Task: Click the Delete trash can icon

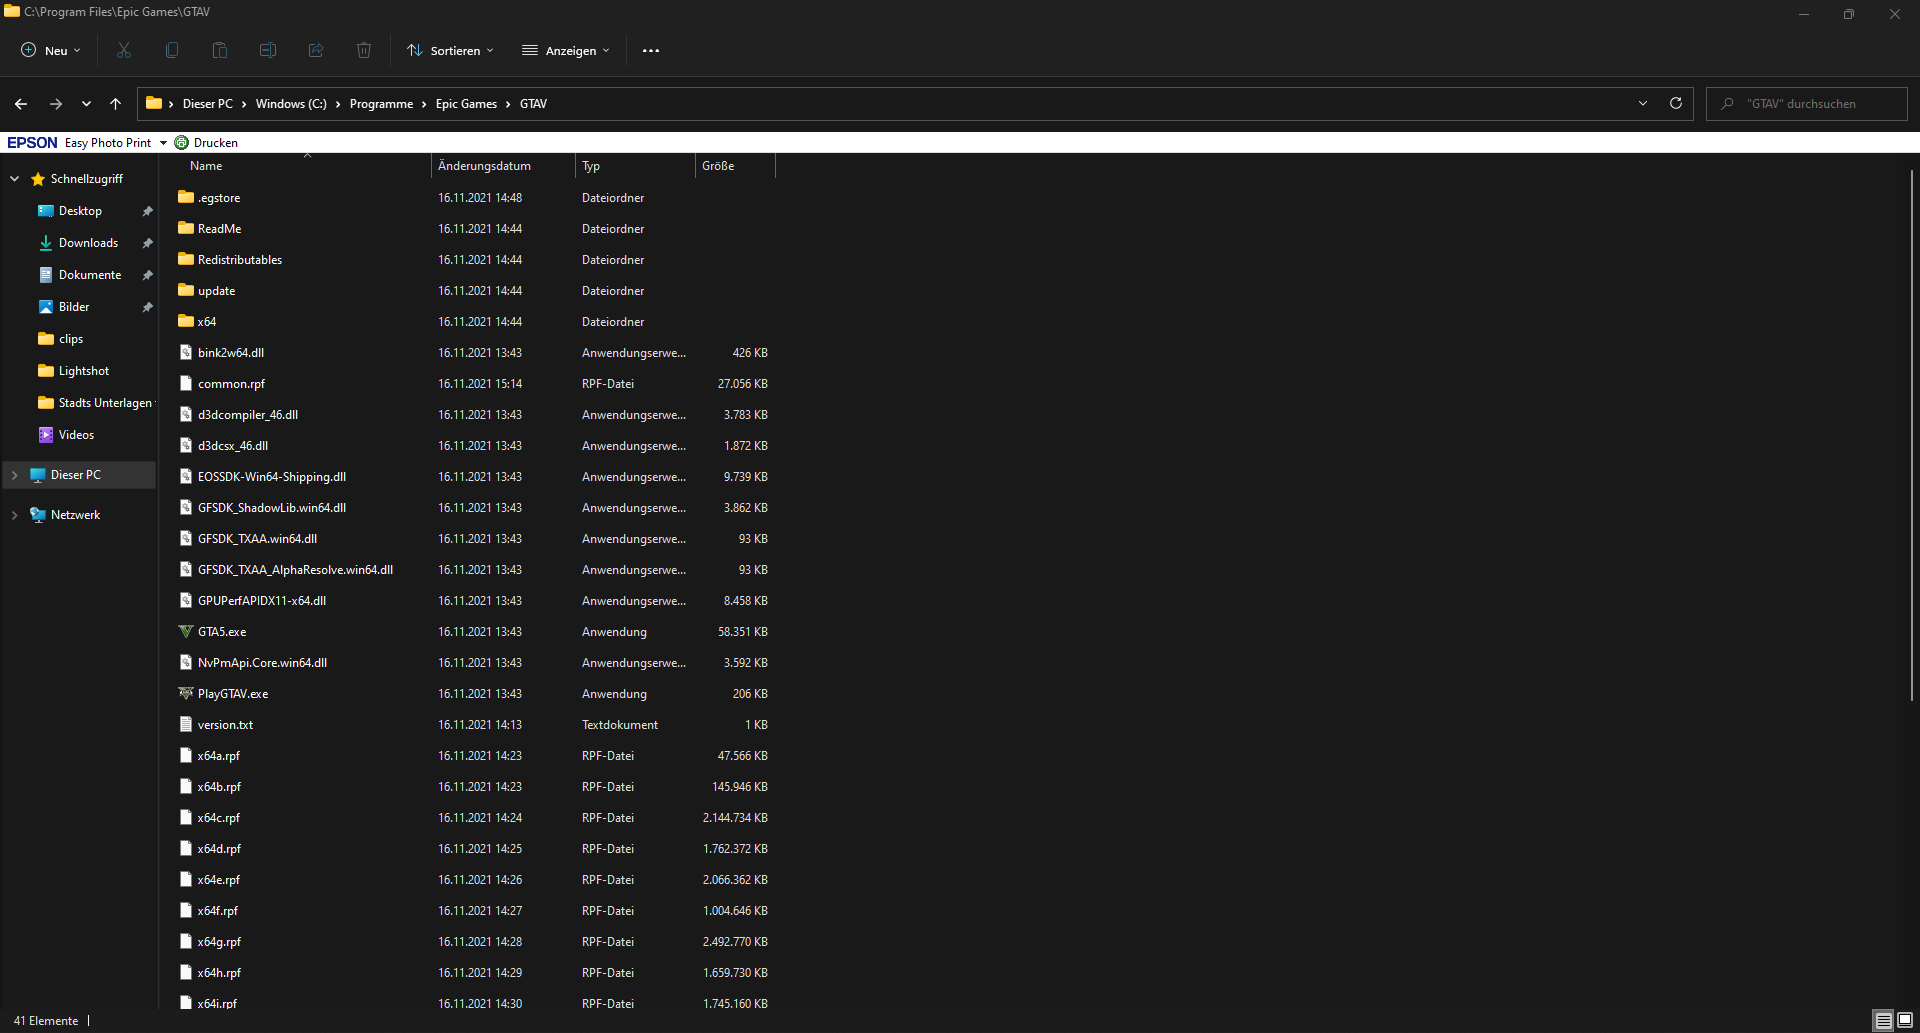Action: pyautogui.click(x=364, y=50)
